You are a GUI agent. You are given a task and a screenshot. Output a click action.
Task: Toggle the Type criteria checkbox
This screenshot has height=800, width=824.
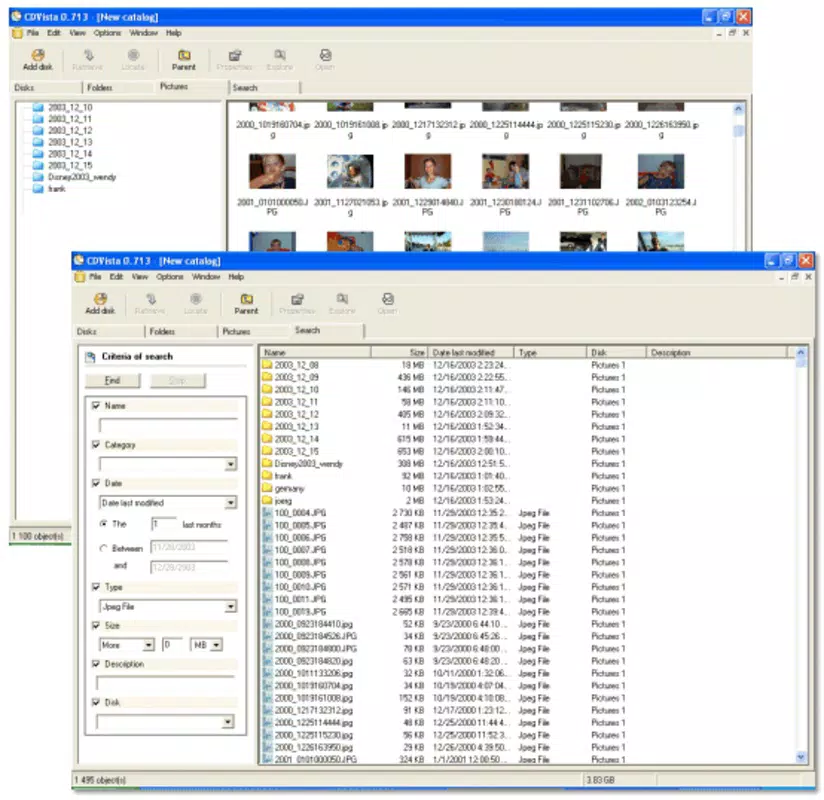pyautogui.click(x=96, y=587)
